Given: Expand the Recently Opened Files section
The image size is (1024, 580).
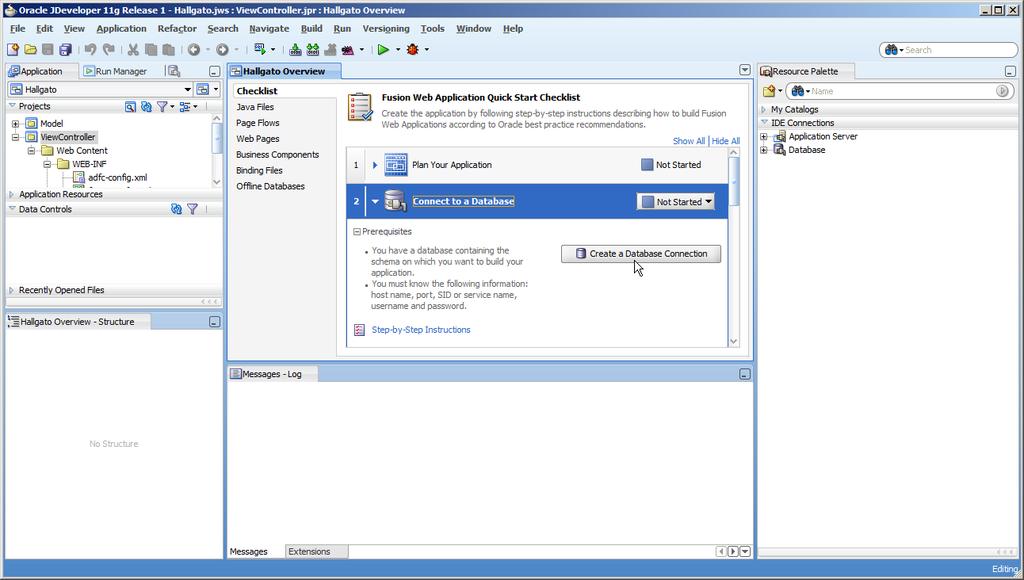Looking at the screenshot, I should click(11, 290).
